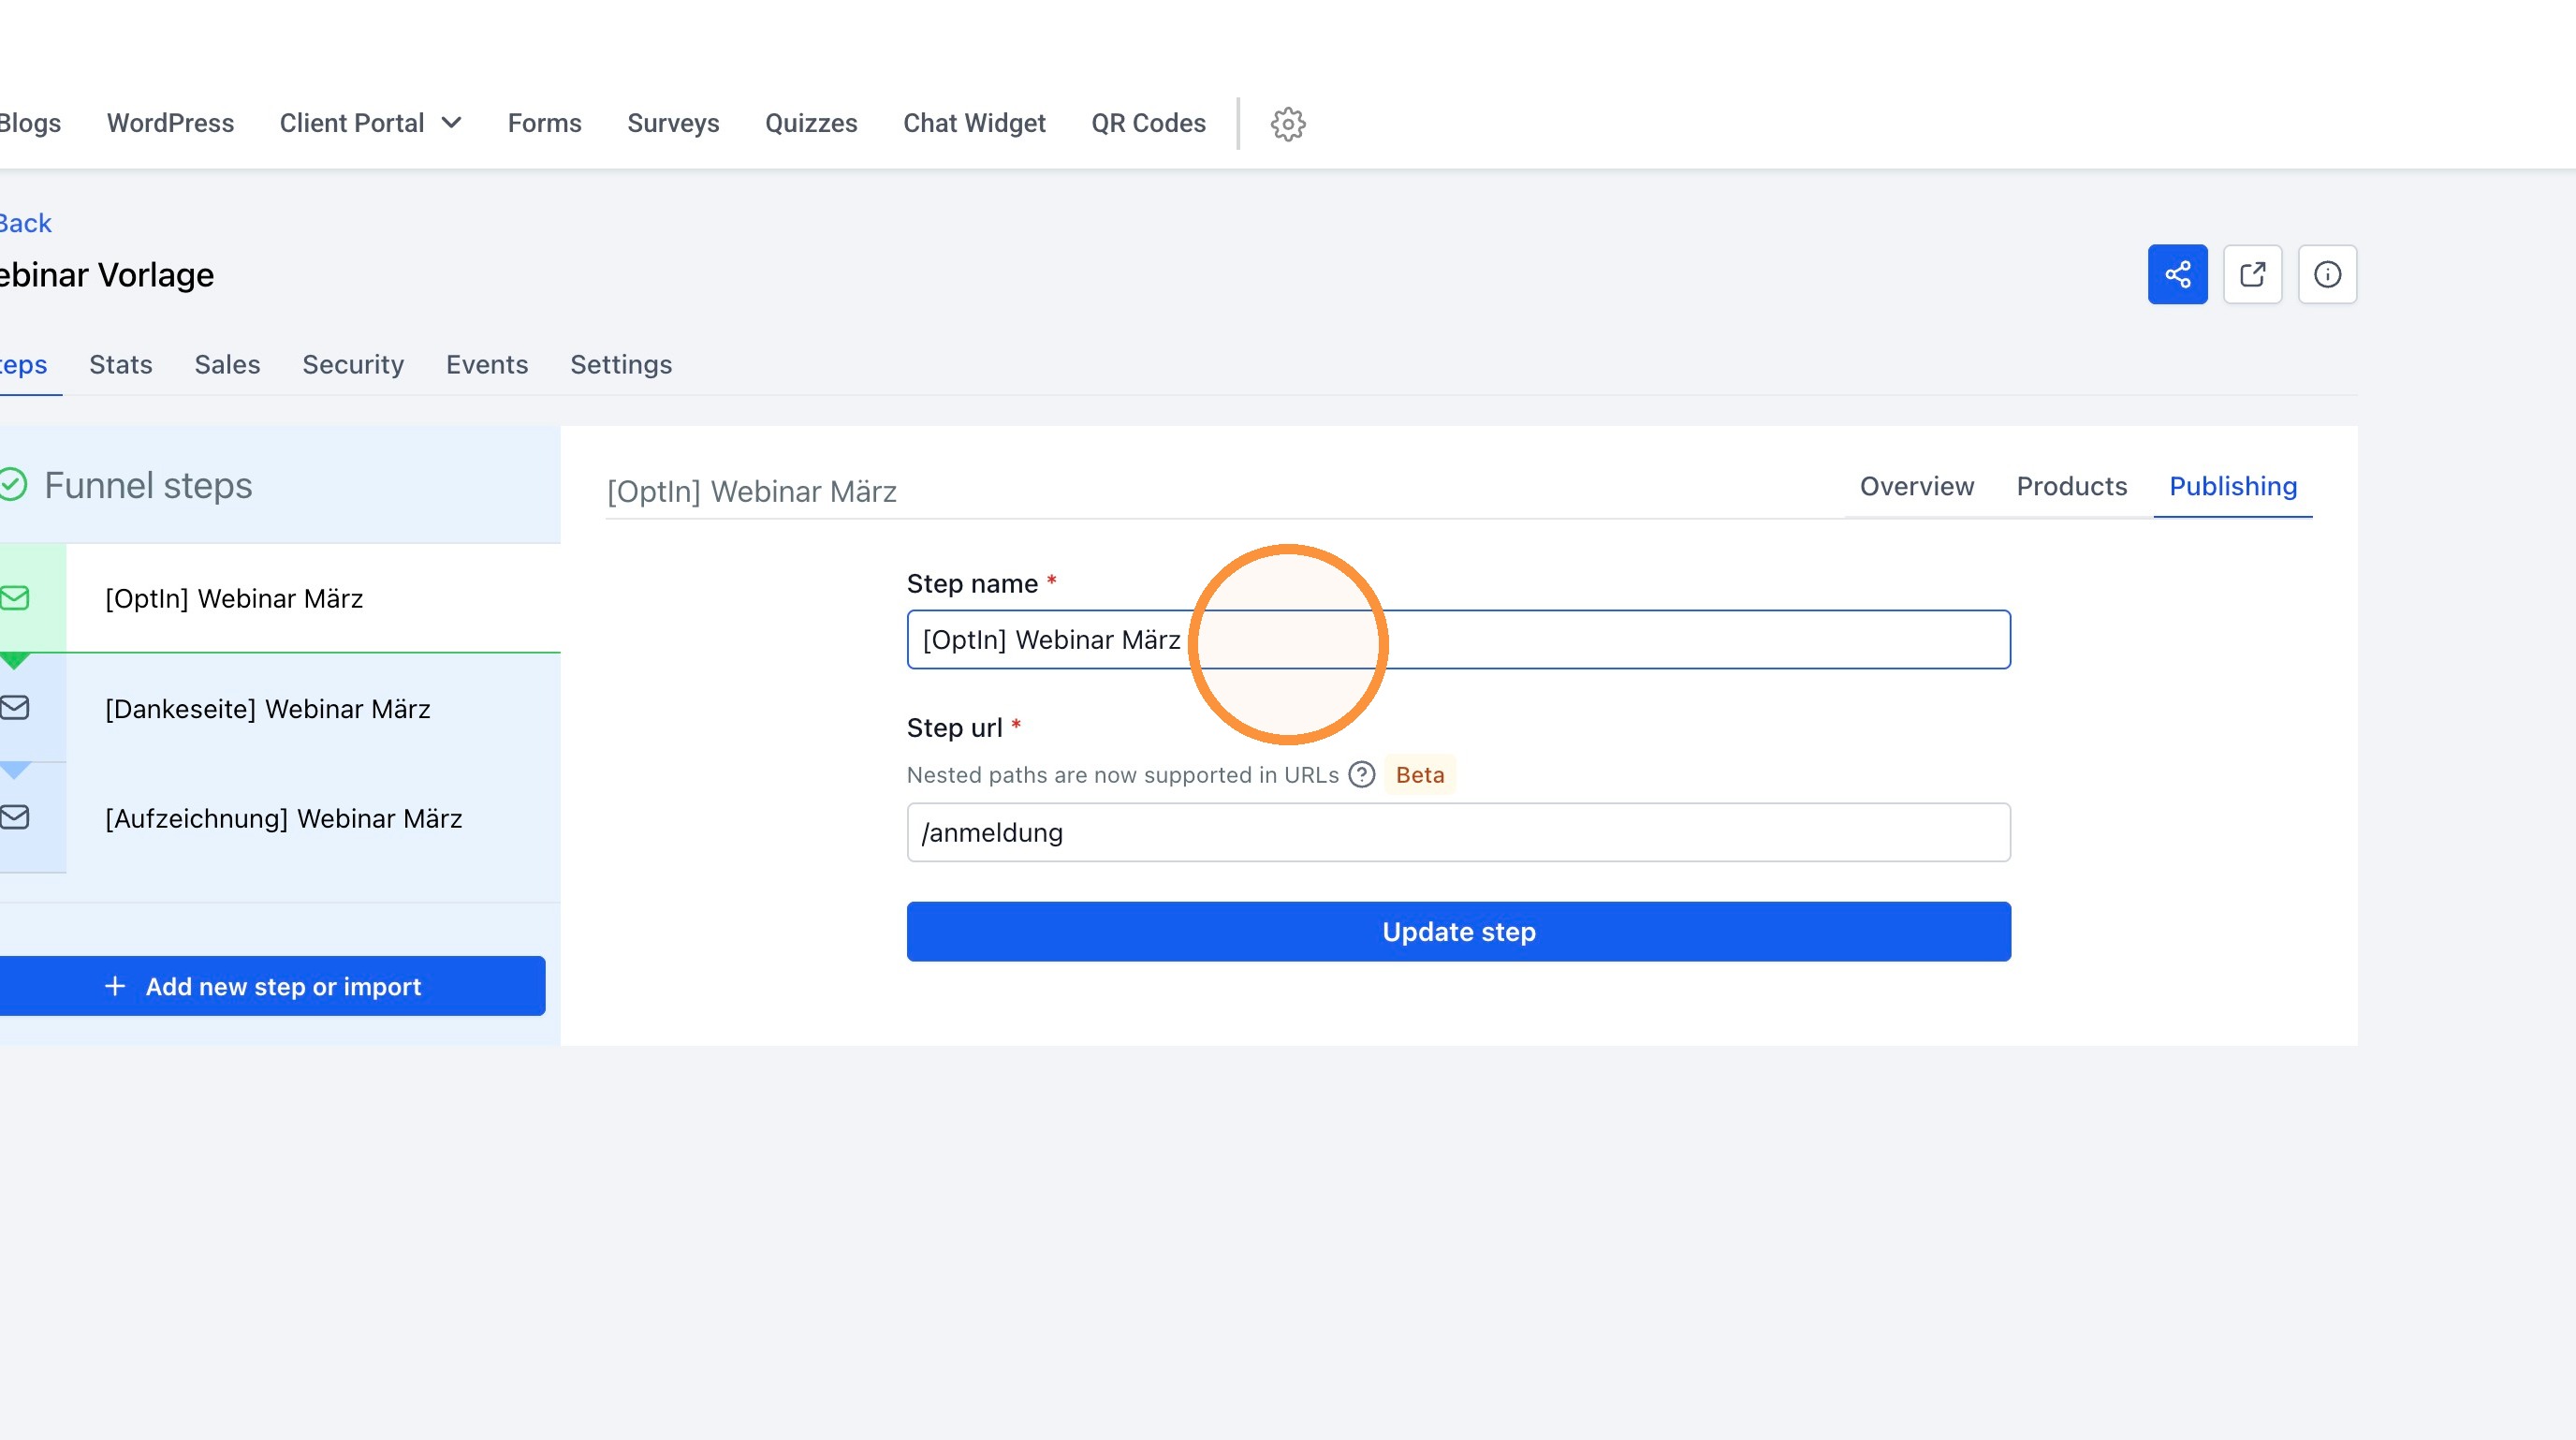The image size is (2576, 1440).
Task: Select the [Dankeseite] Webinar März step
Action: click(x=280, y=708)
